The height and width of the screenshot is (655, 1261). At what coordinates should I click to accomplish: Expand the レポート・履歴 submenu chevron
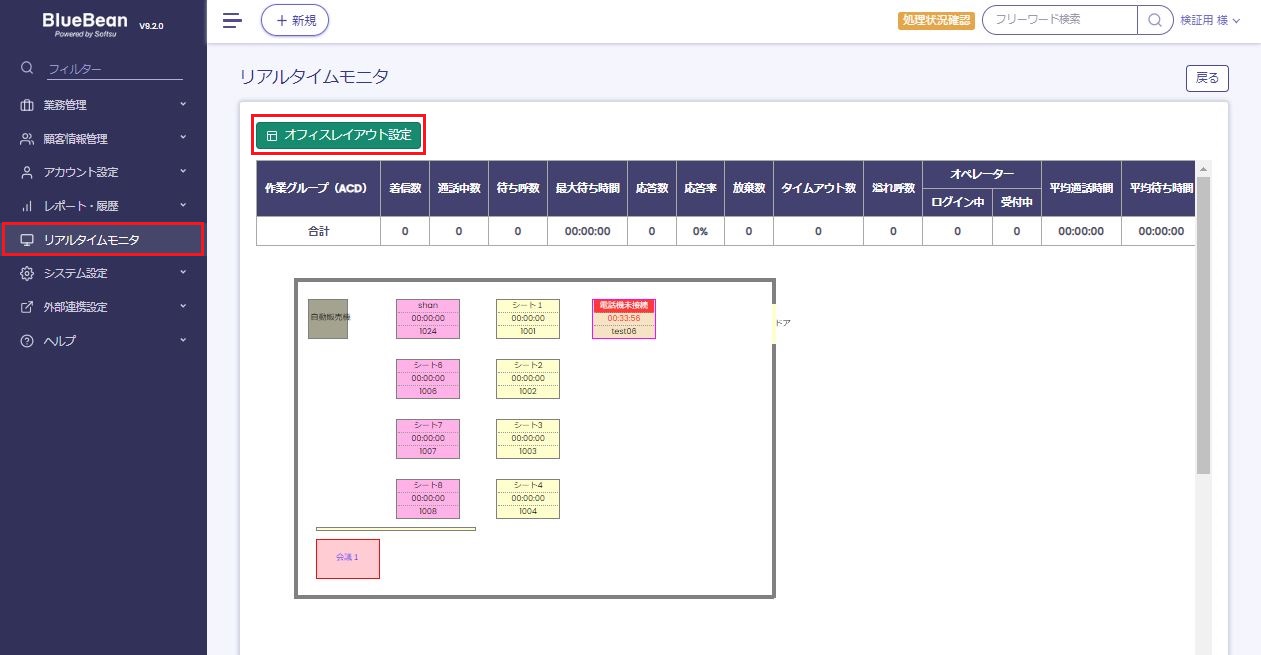pyautogui.click(x=183, y=205)
